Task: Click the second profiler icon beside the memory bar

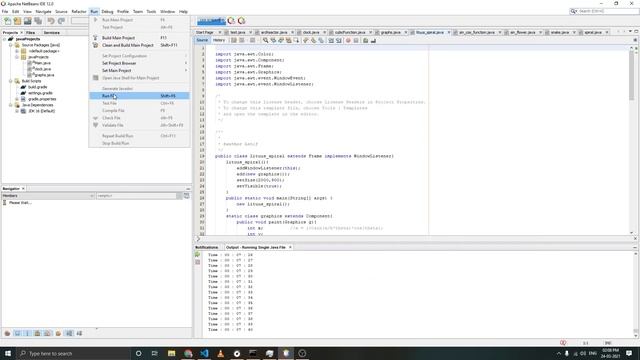Action: [242, 21]
